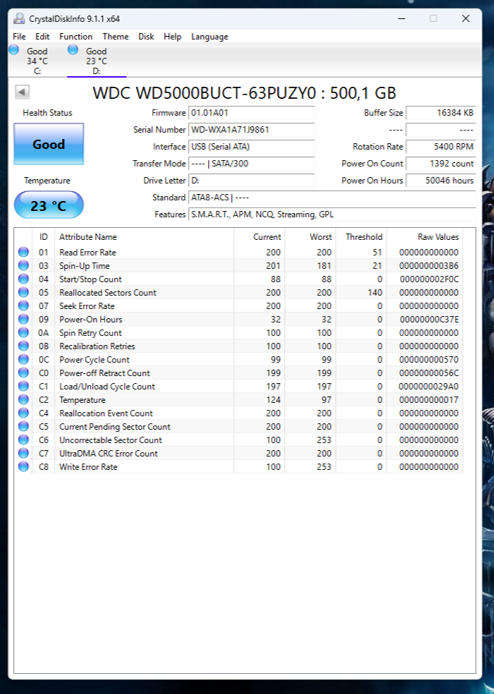The image size is (494, 694).
Task: Click the Features field
Action: pyautogui.click(x=332, y=214)
